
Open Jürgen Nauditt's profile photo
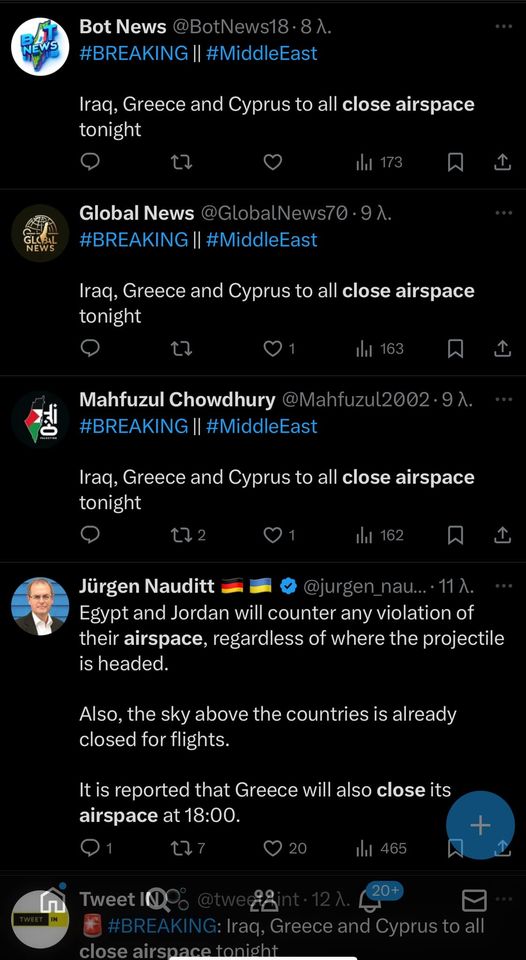point(40,606)
